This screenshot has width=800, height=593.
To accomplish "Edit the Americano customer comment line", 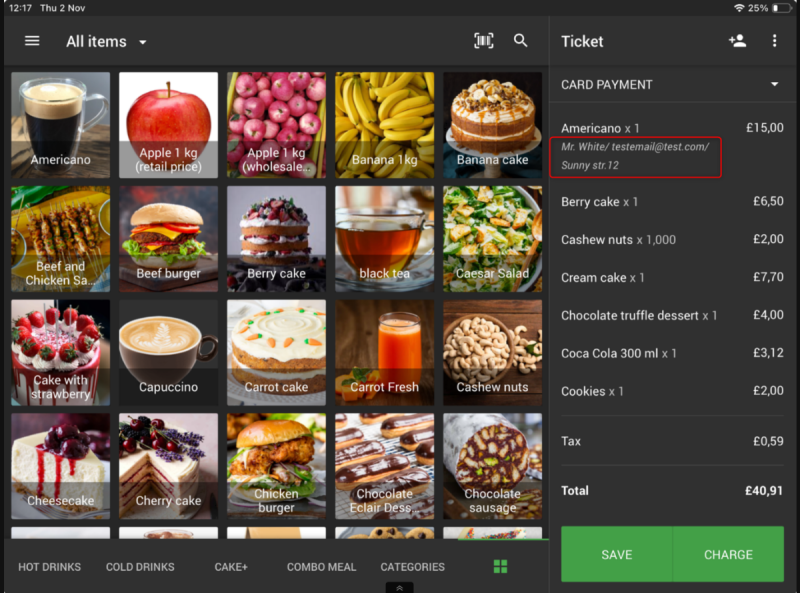I will point(635,156).
